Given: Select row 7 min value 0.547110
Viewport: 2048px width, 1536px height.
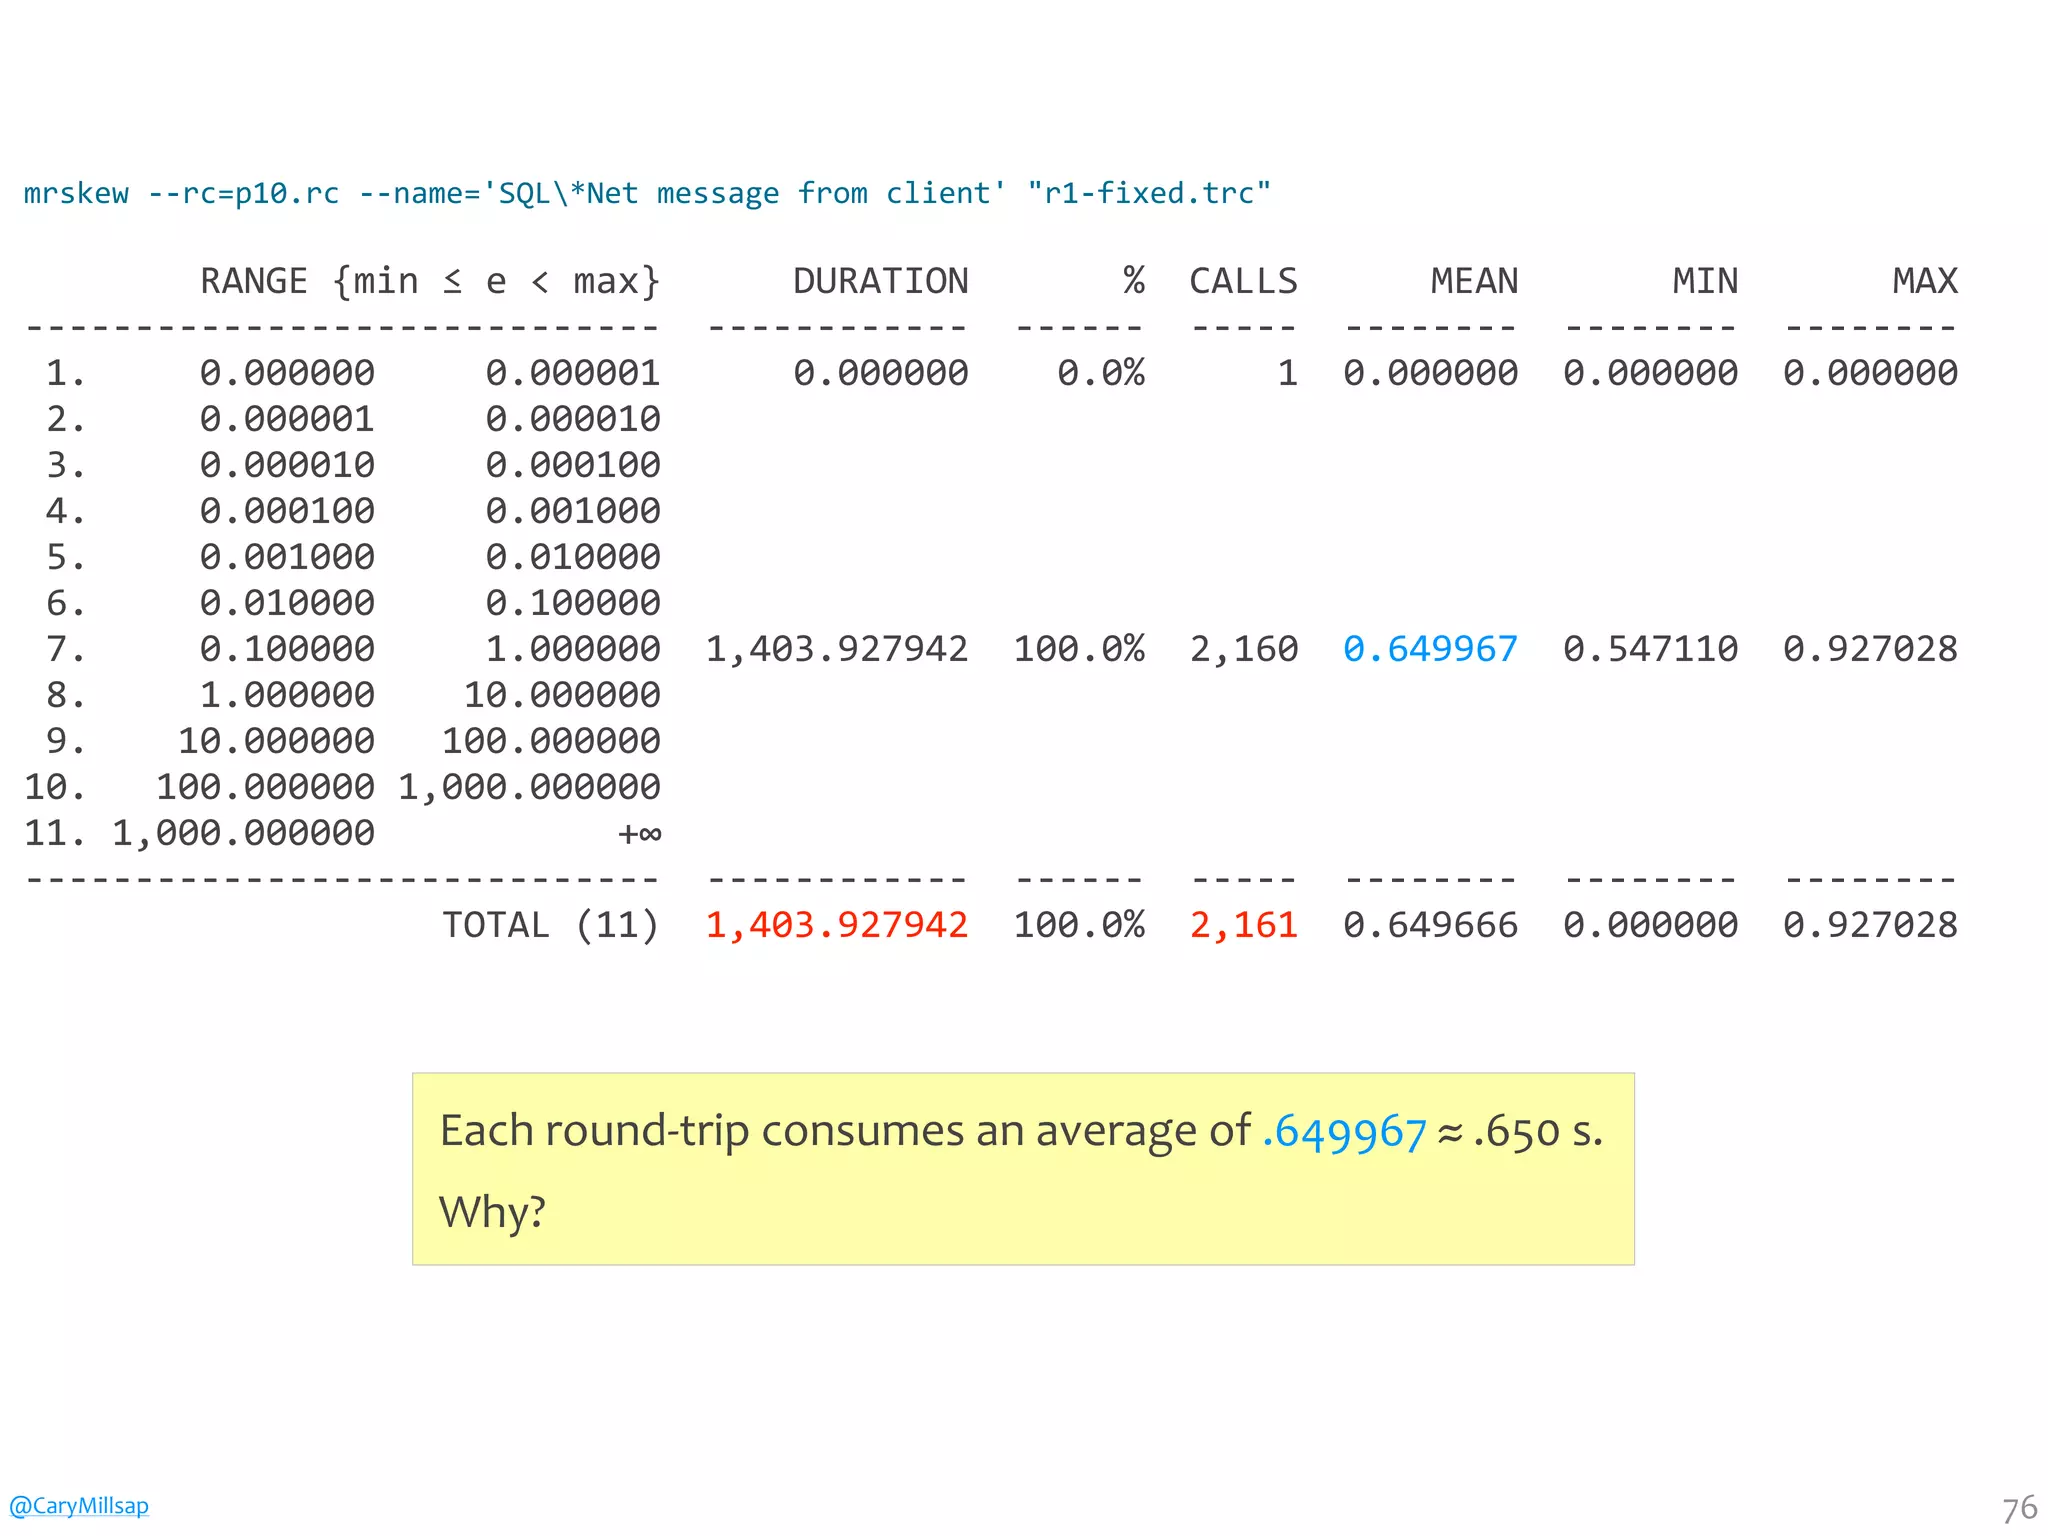Looking at the screenshot, I should pos(1650,649).
